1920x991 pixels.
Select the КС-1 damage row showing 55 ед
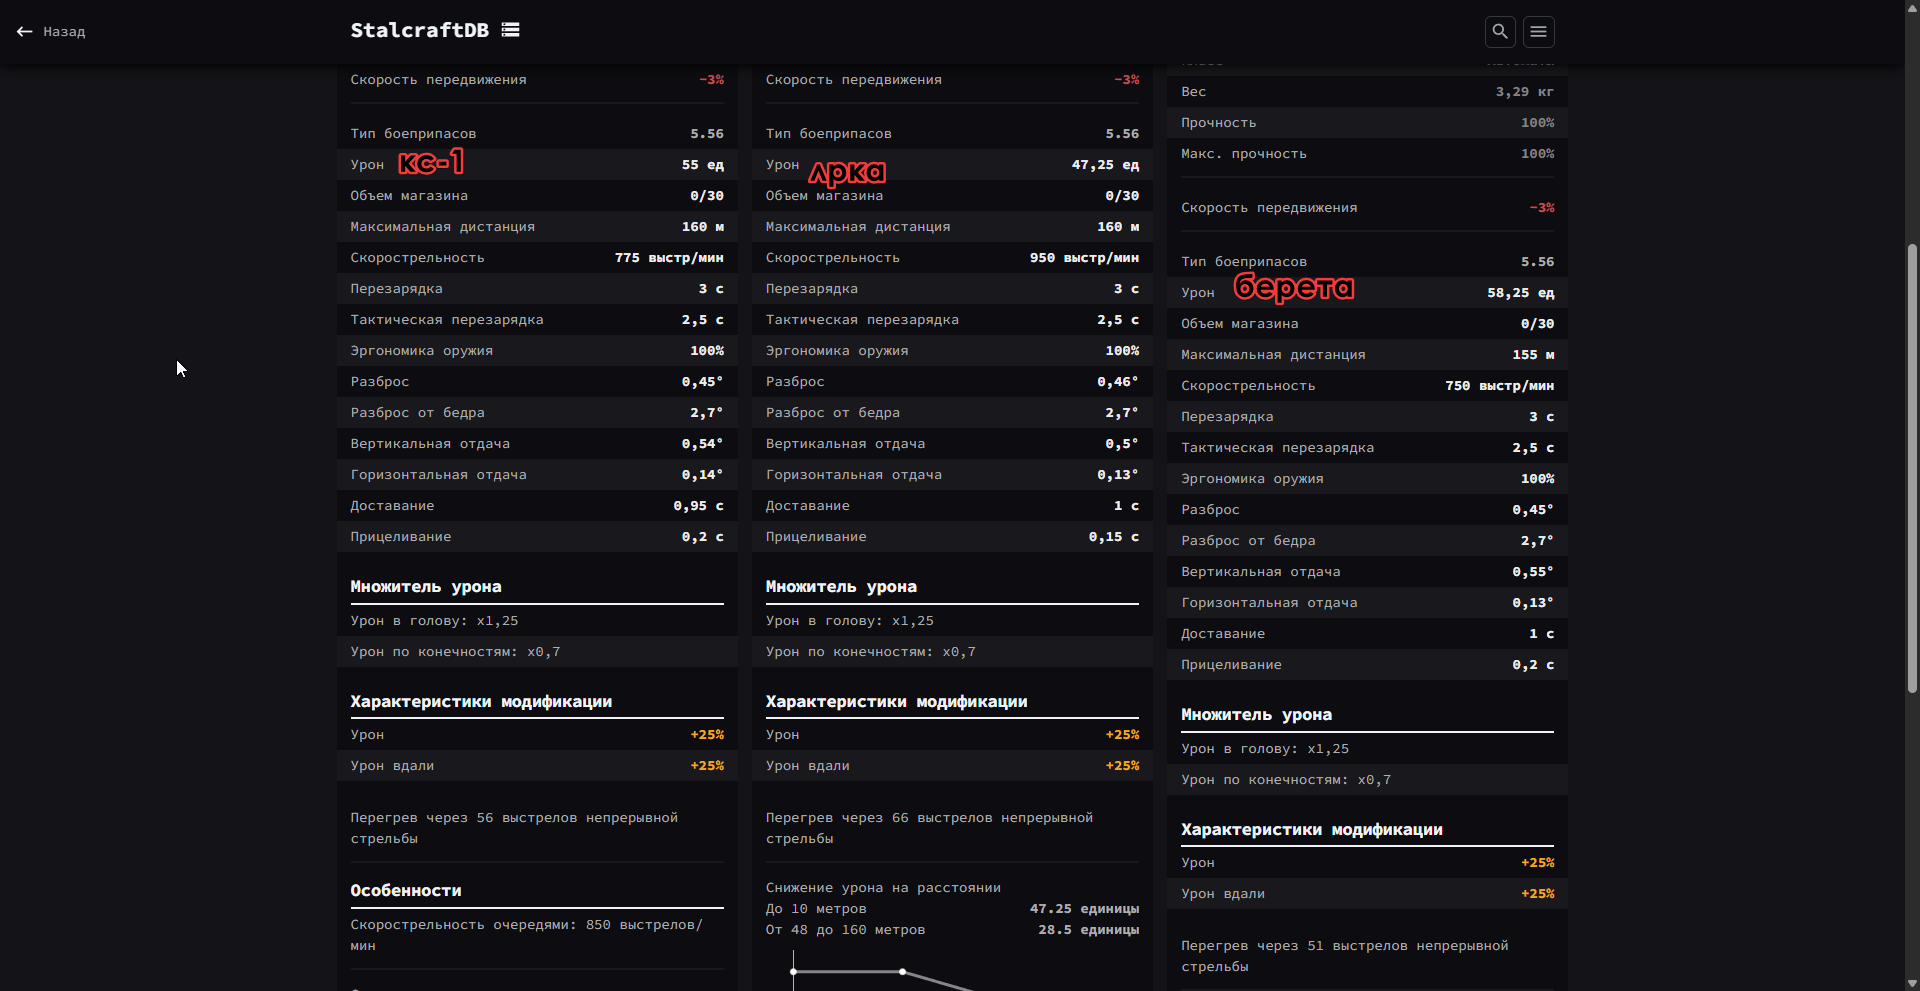coord(537,165)
